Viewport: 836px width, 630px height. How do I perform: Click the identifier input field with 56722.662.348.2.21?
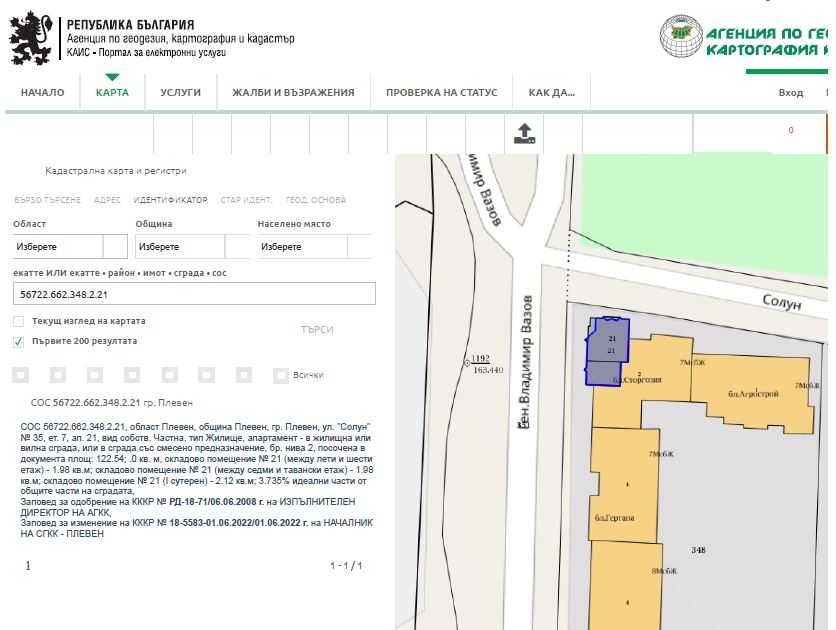[x=194, y=294]
